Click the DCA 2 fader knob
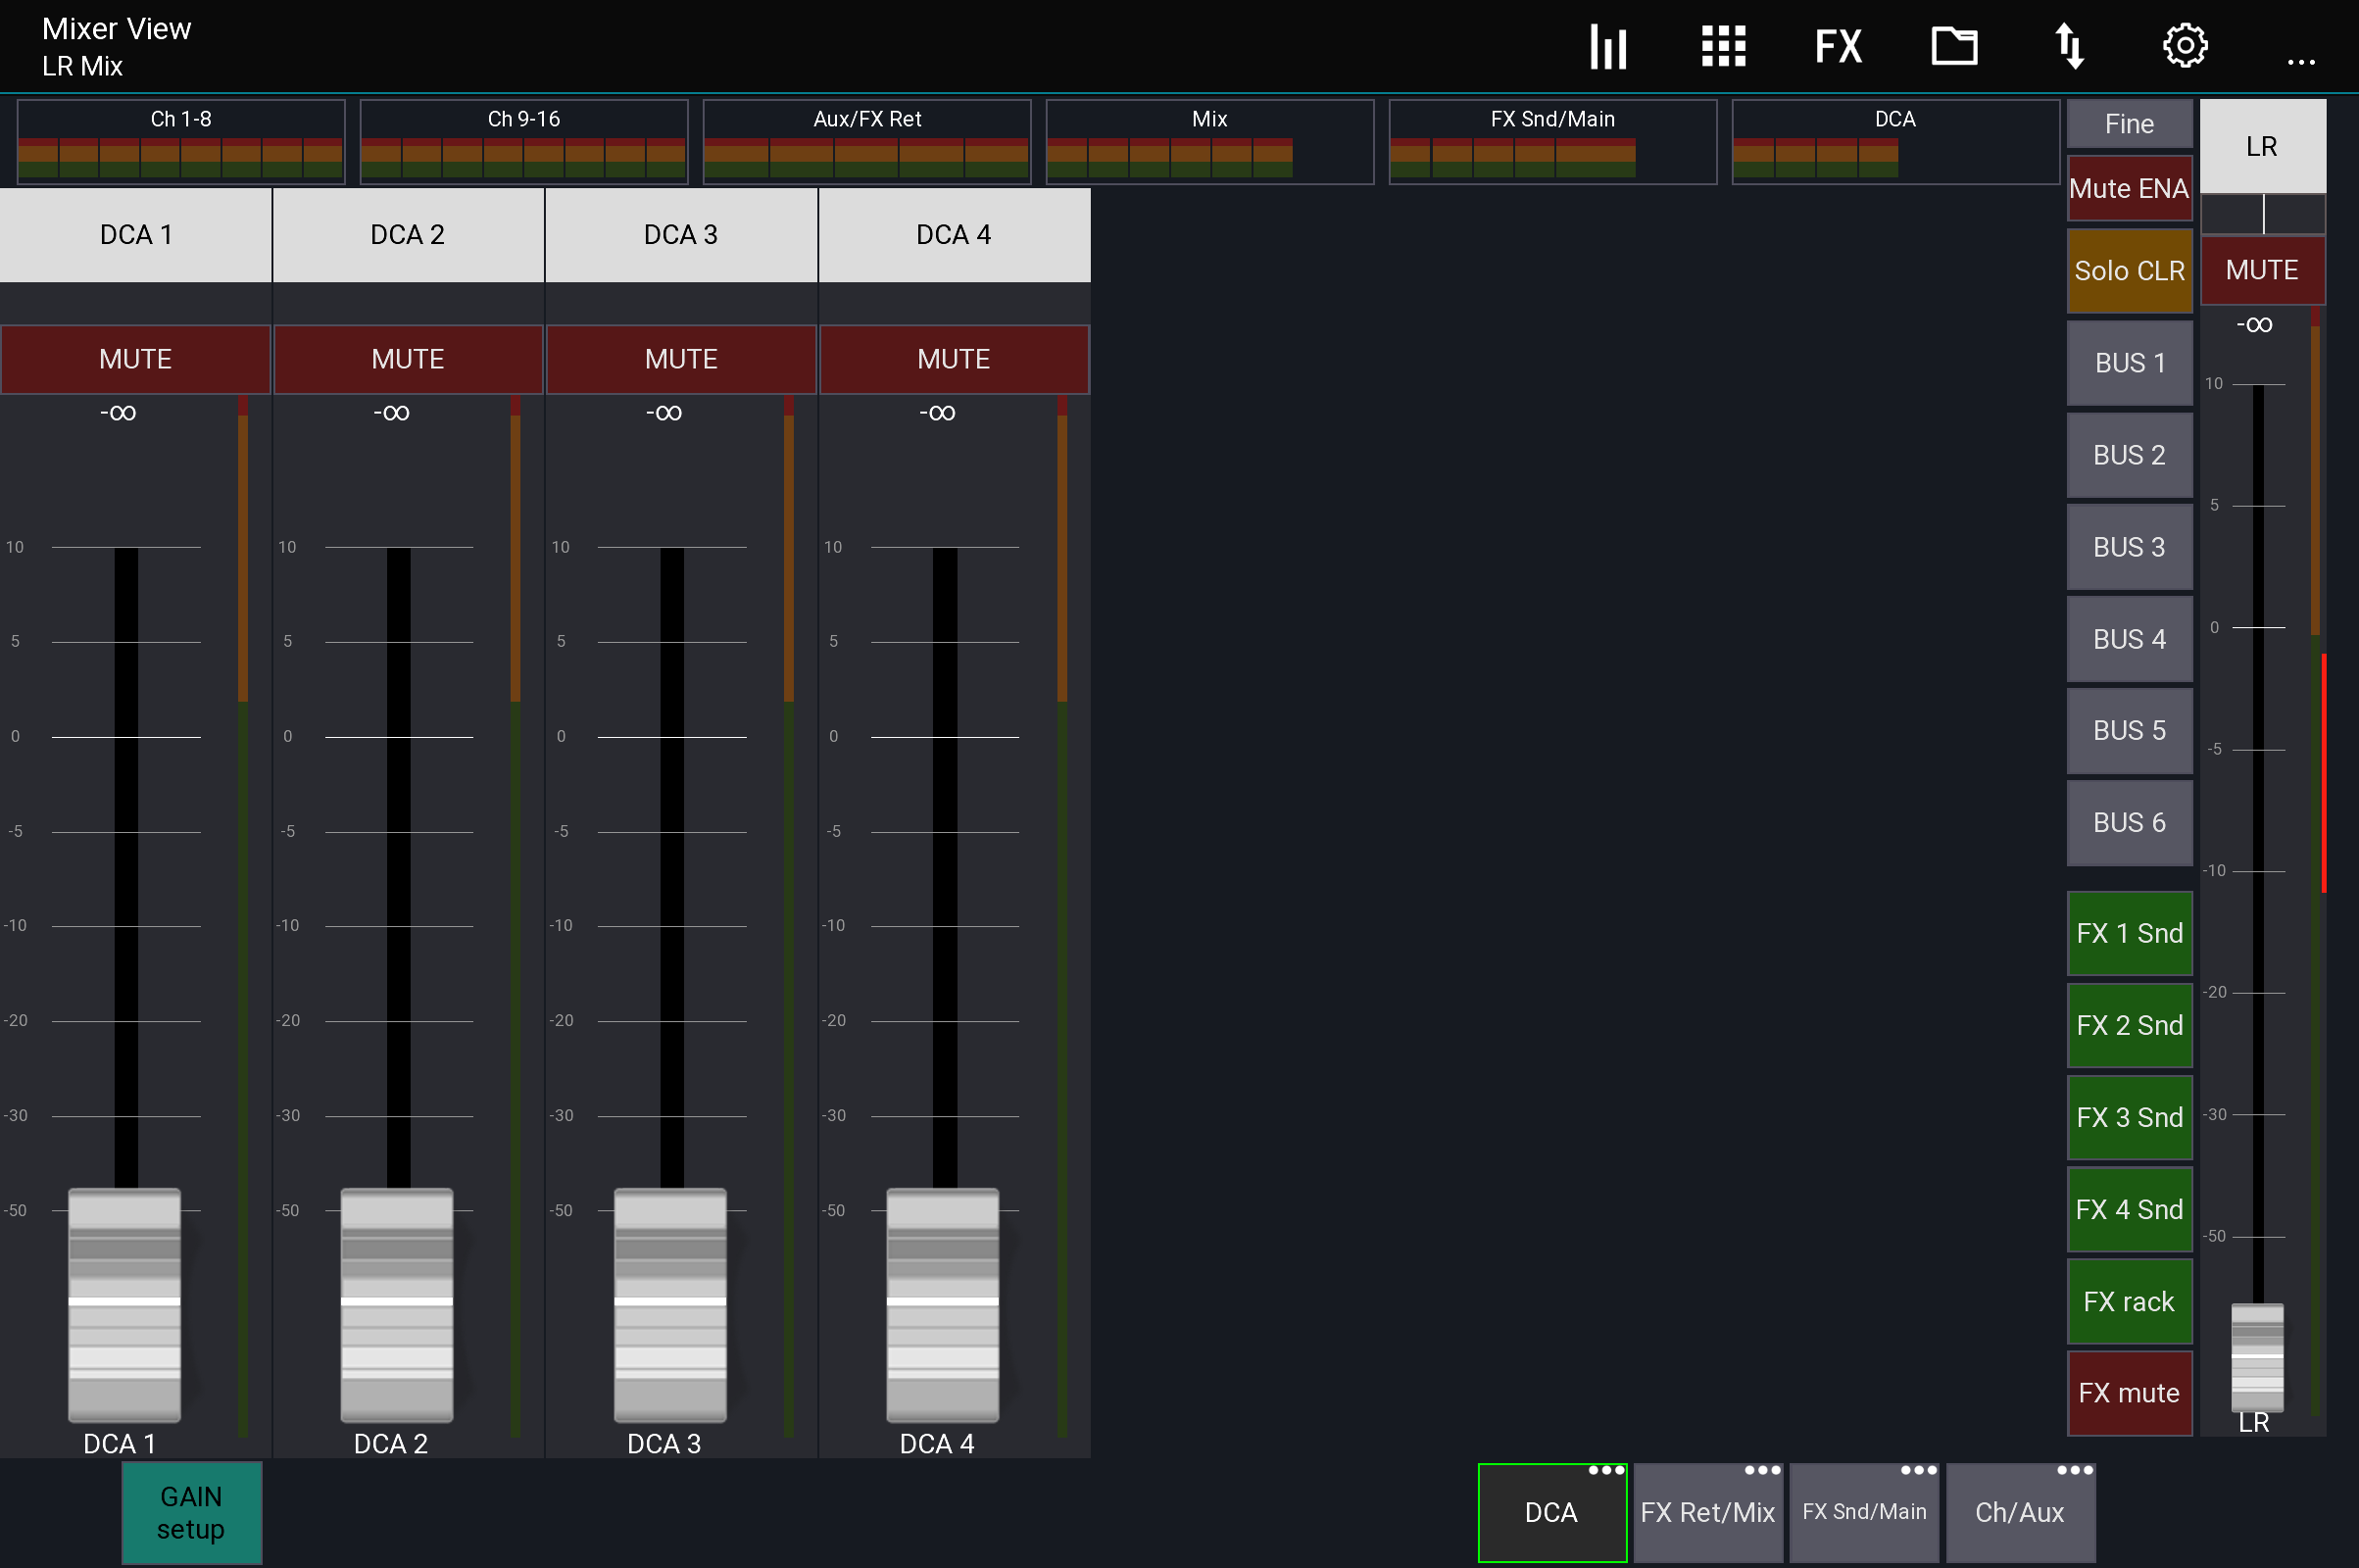Viewport: 2359px width, 1568px height. pyautogui.click(x=397, y=1305)
